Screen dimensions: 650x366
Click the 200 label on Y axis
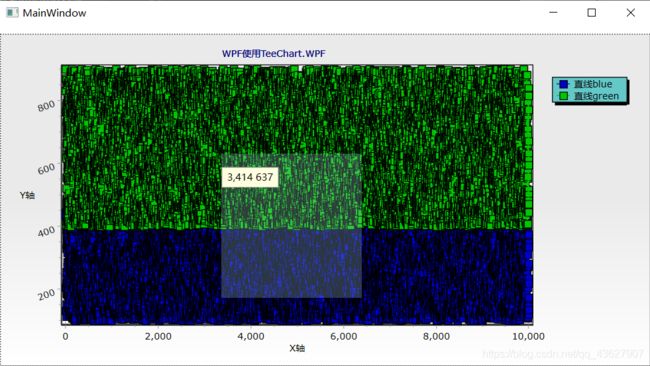(x=46, y=294)
